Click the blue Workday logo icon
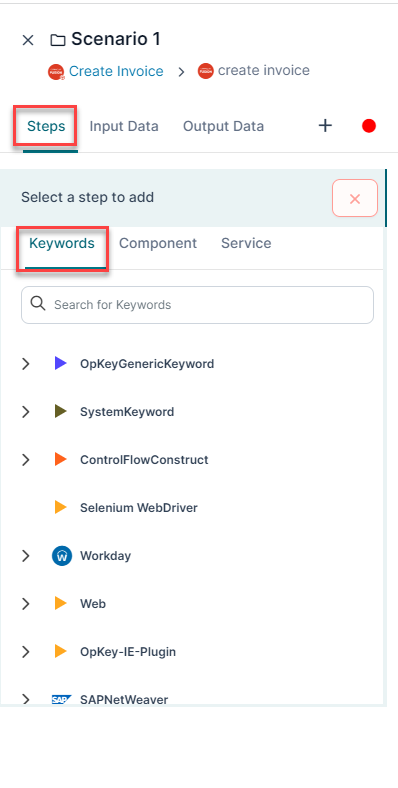 [x=62, y=556]
